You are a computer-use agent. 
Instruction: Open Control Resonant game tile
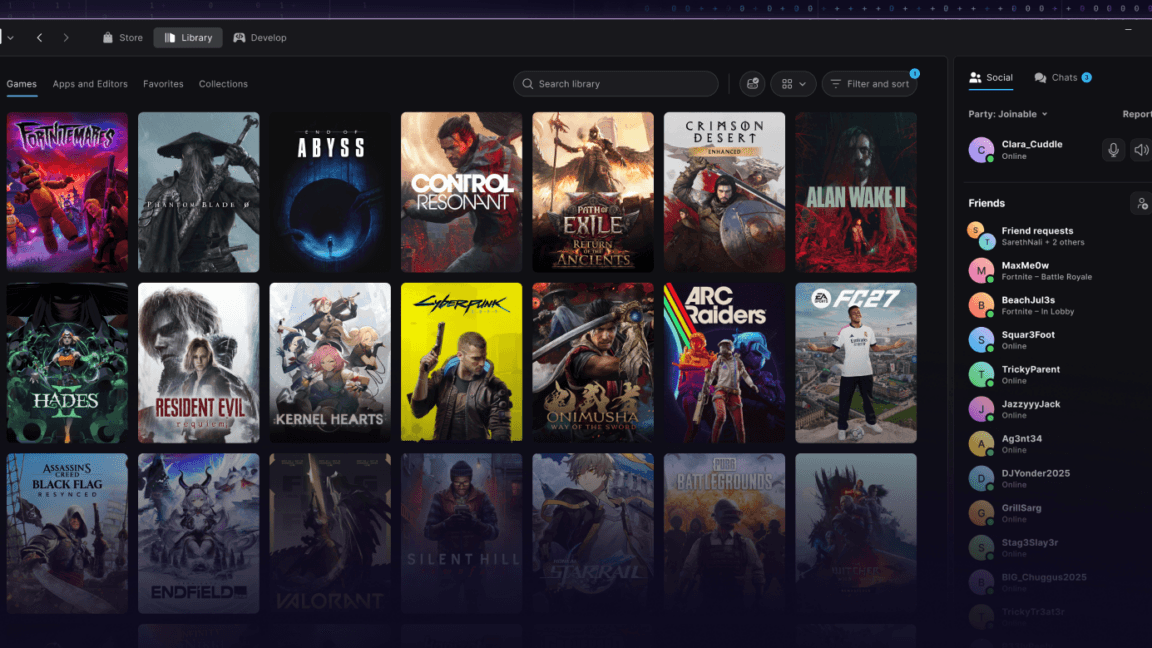pyautogui.click(x=461, y=192)
